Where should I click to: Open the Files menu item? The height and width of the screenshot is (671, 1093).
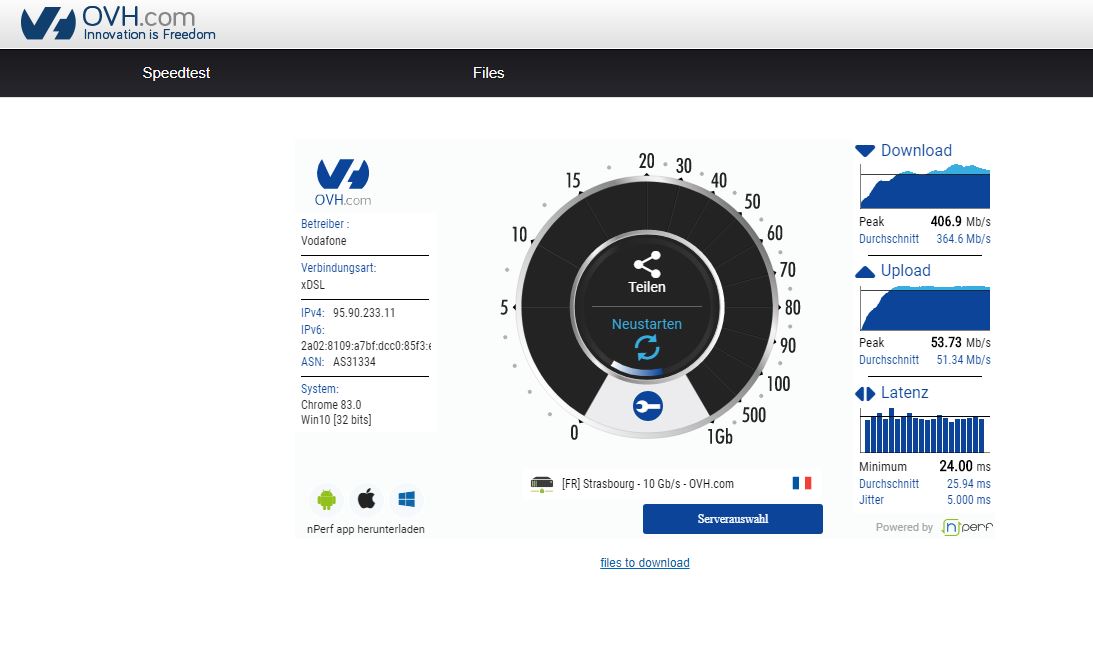point(488,72)
